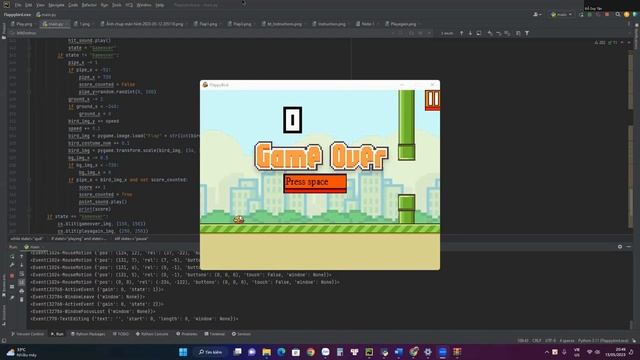640x360 pixels.
Task: Click the wrench settings icon in Run panel
Action: (12, 265)
